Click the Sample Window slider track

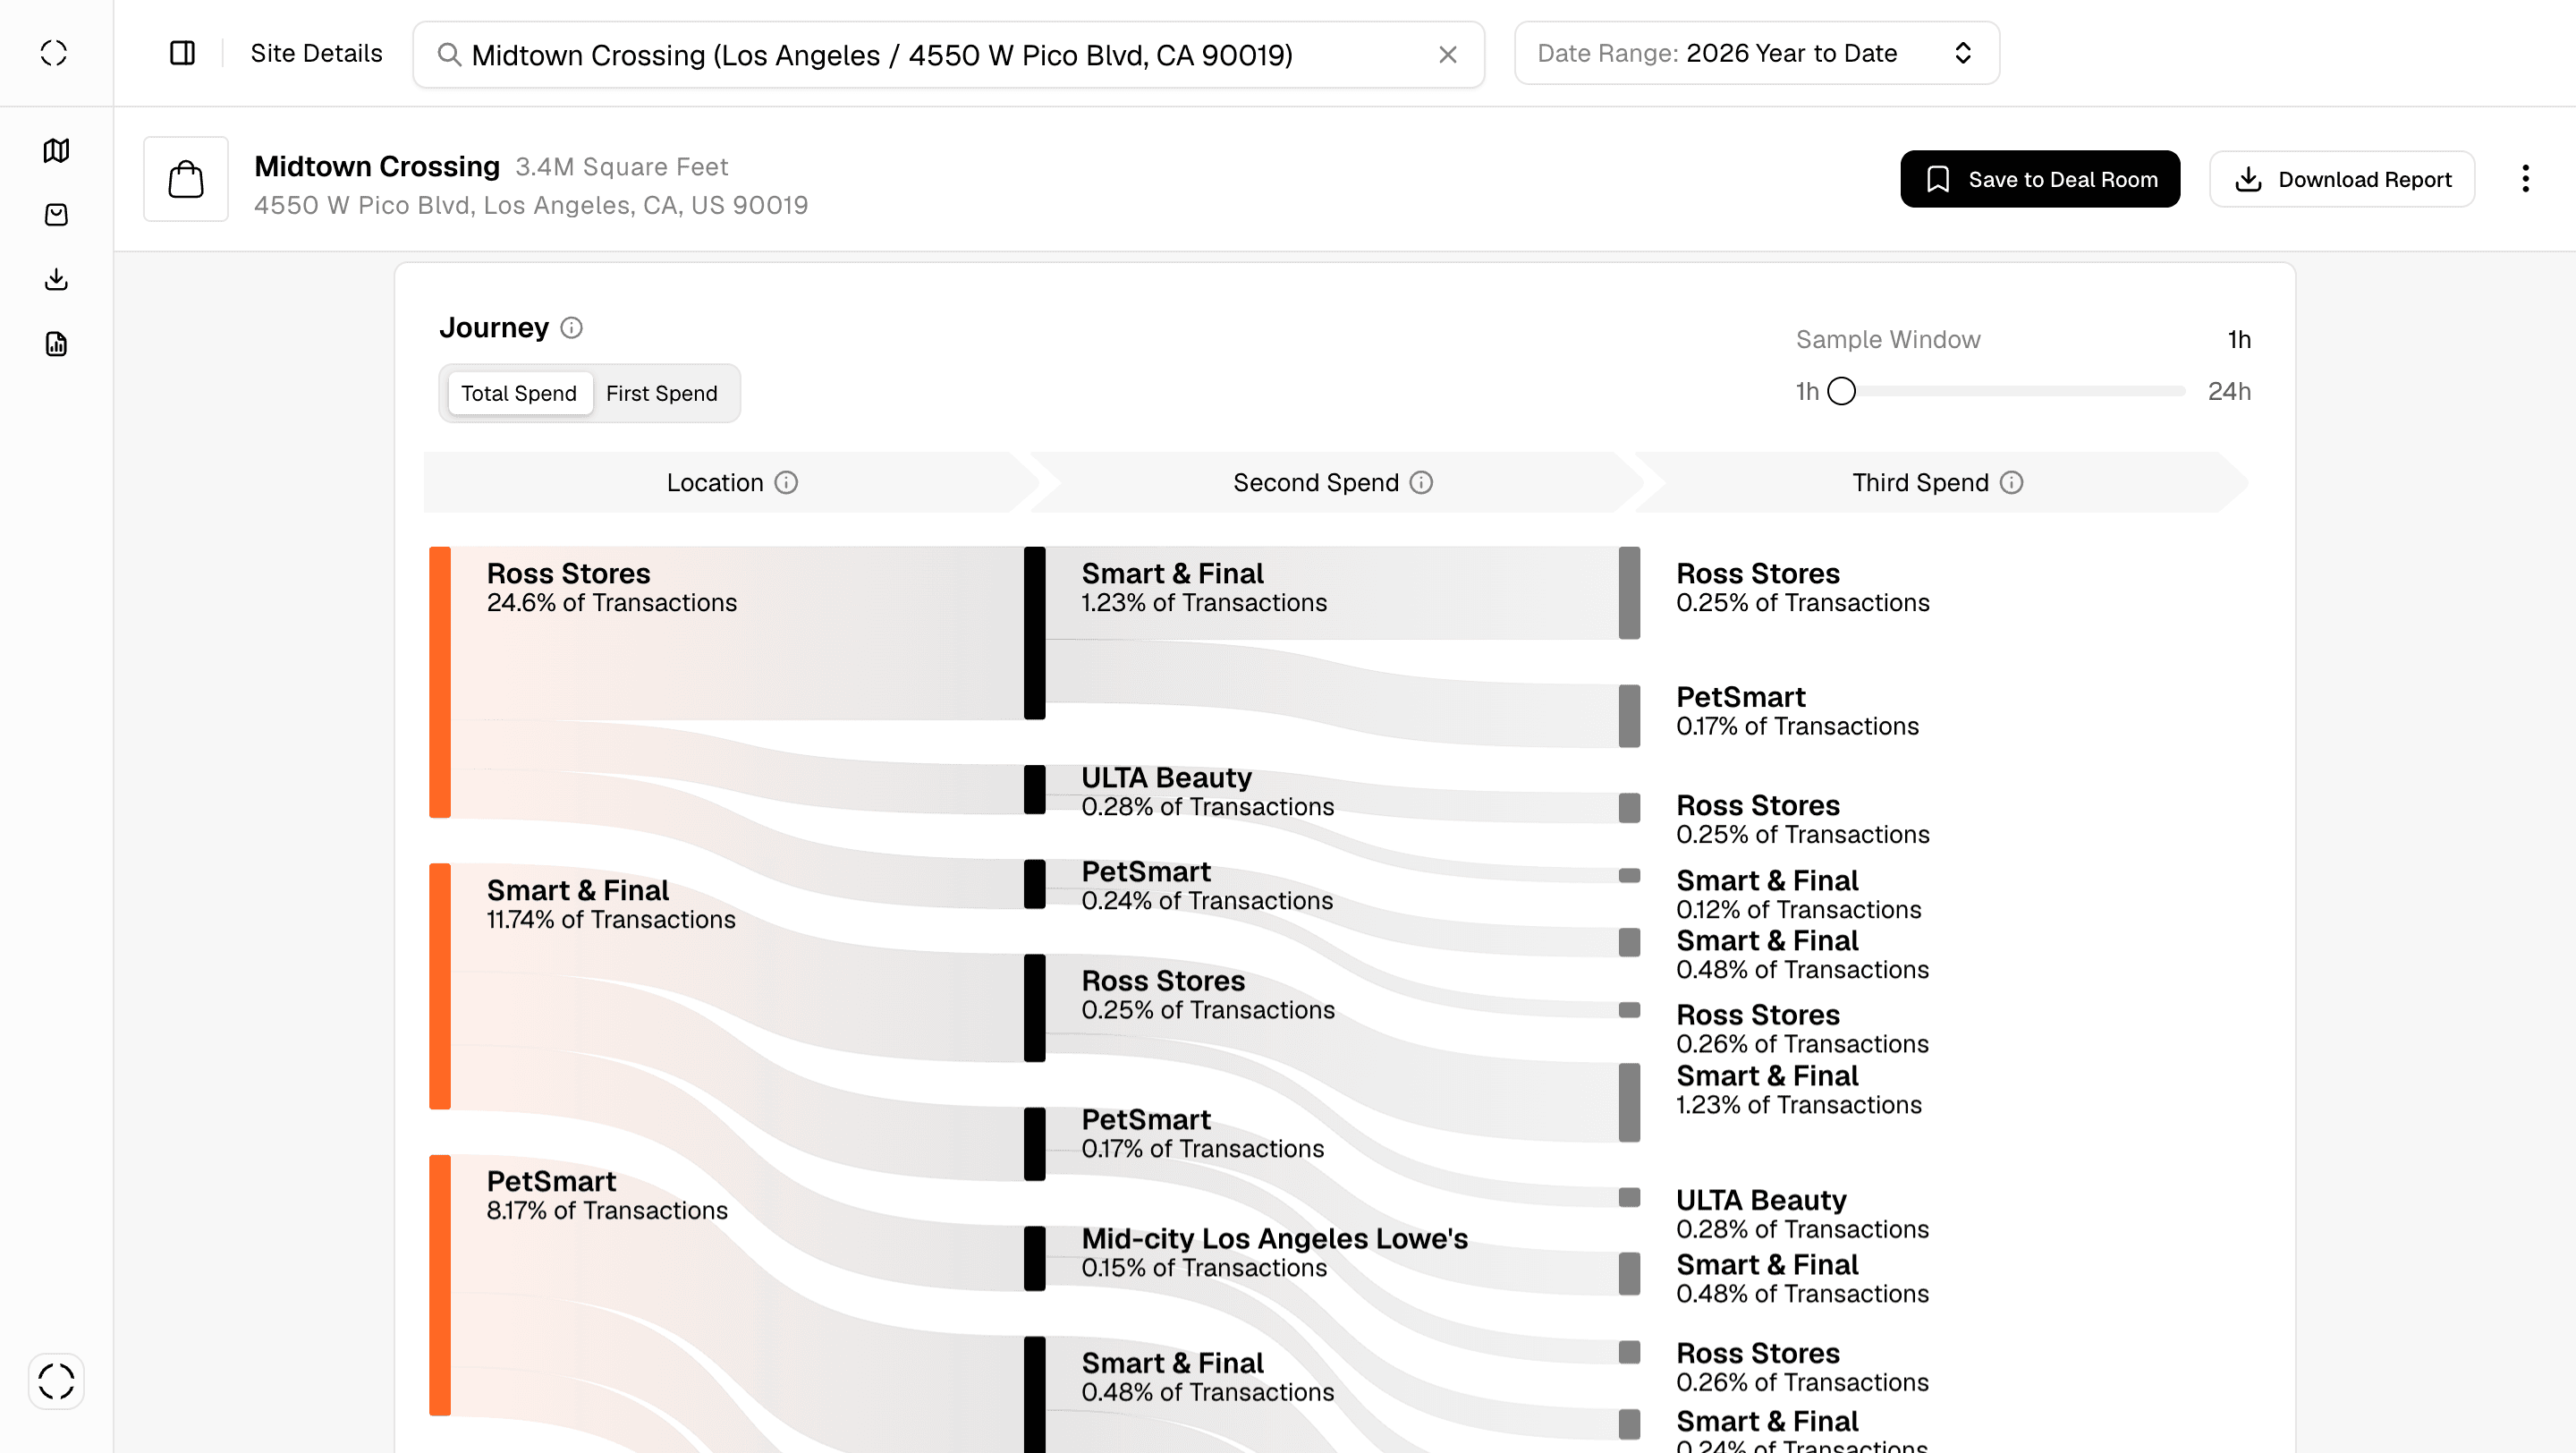(2013, 391)
